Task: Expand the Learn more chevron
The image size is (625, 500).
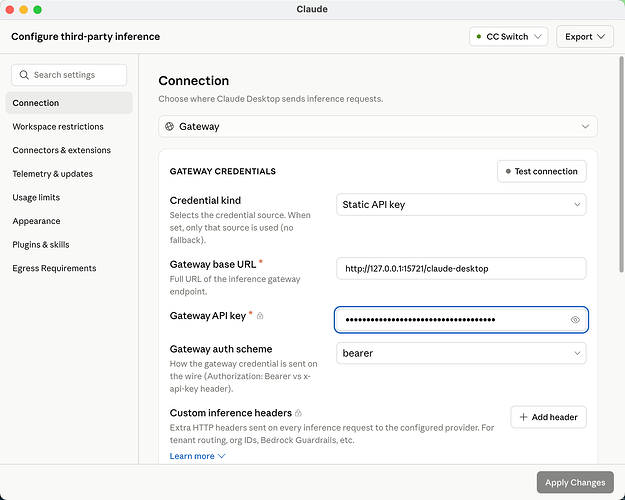Action: click(222, 456)
